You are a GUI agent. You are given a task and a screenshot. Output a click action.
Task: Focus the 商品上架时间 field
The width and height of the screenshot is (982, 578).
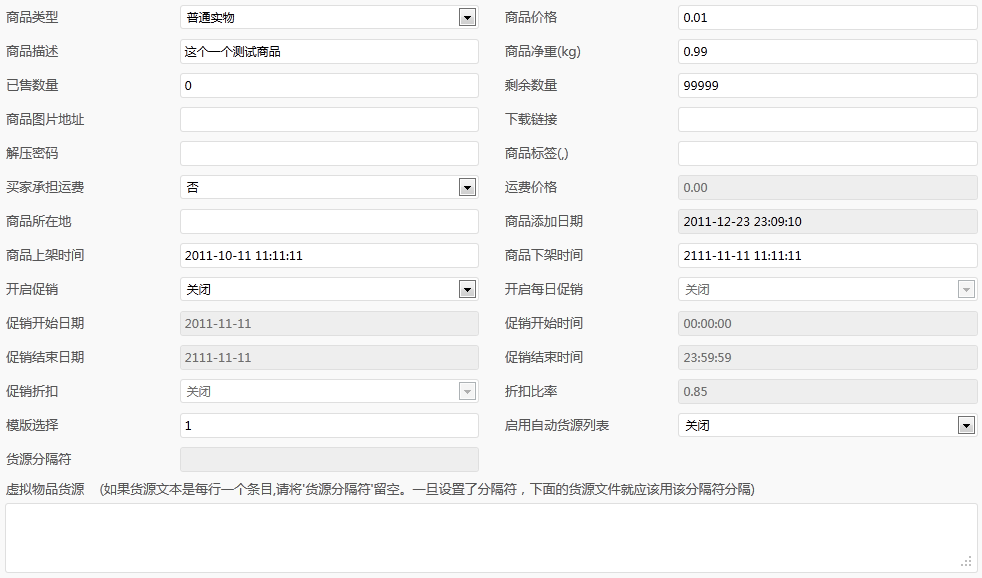coord(329,255)
